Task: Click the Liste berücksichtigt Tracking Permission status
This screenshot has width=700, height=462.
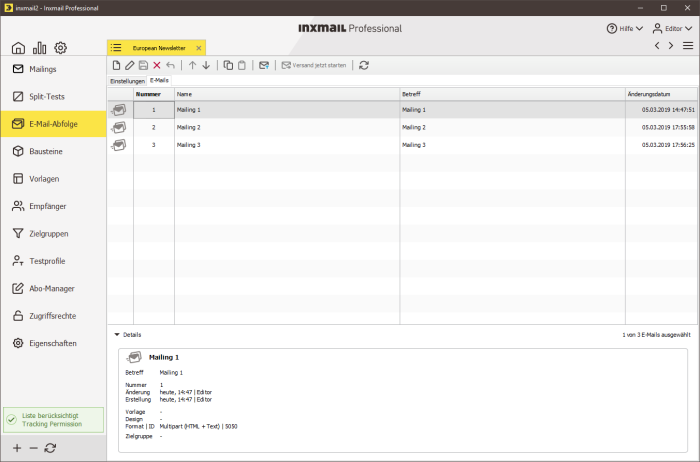Action: [54, 420]
